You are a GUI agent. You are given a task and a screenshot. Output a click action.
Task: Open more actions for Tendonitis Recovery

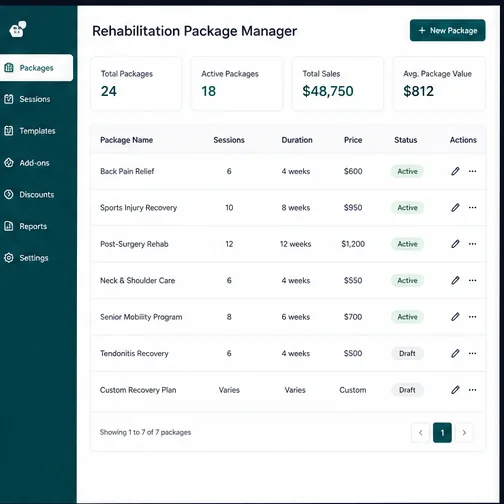(472, 353)
